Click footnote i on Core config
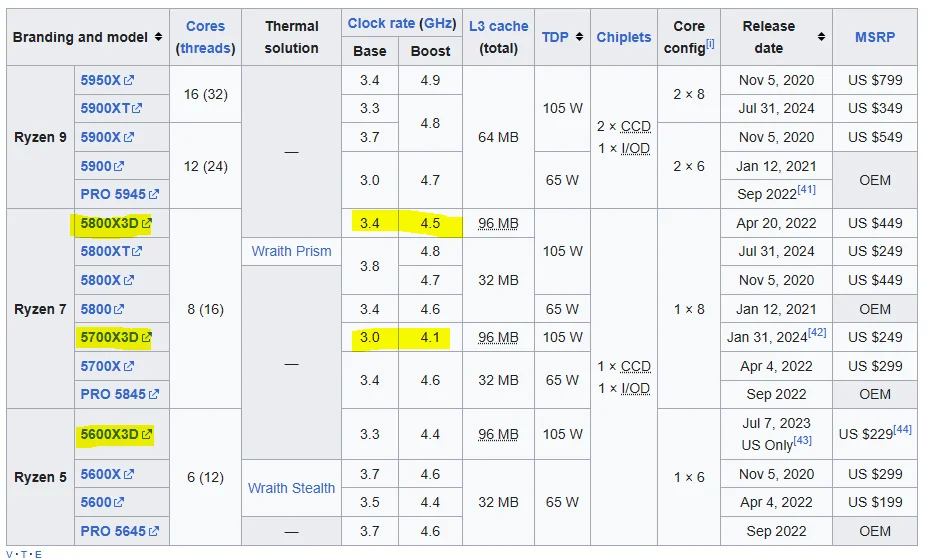928x558 pixels. click(710, 43)
